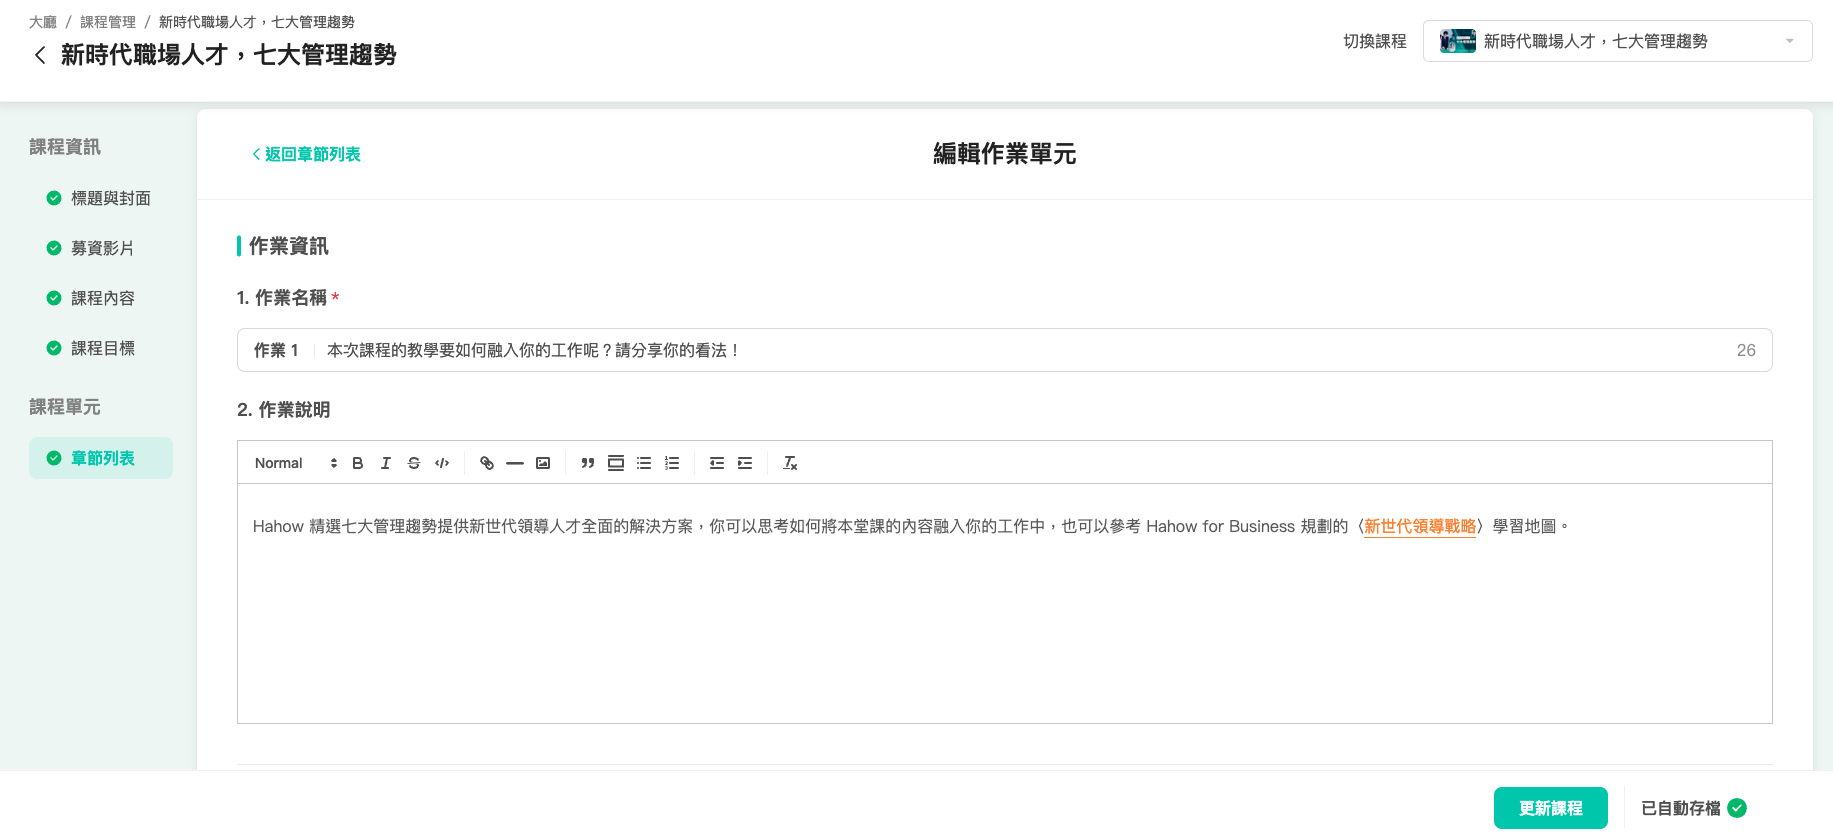The width and height of the screenshot is (1833, 838).
Task: Toggle bold formatting in editor toolbar
Action: 357,463
